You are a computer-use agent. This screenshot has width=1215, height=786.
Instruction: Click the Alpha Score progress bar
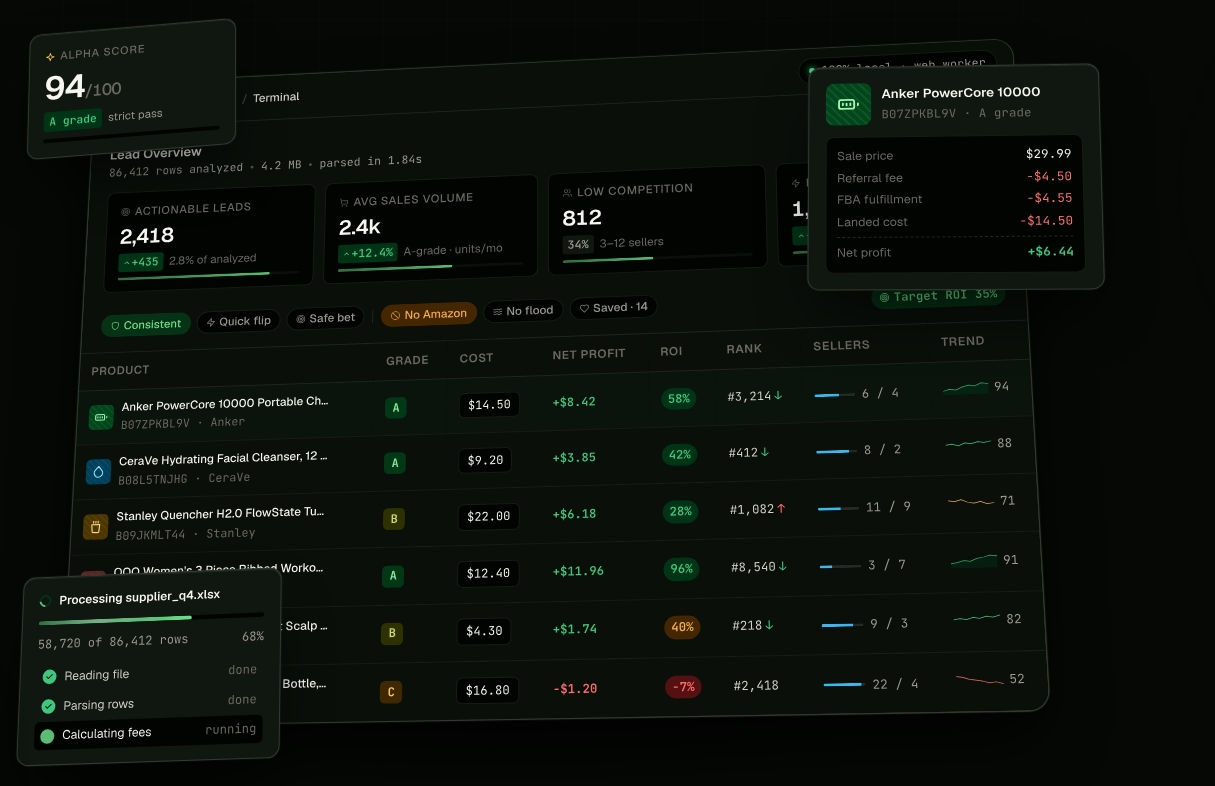coord(131,135)
